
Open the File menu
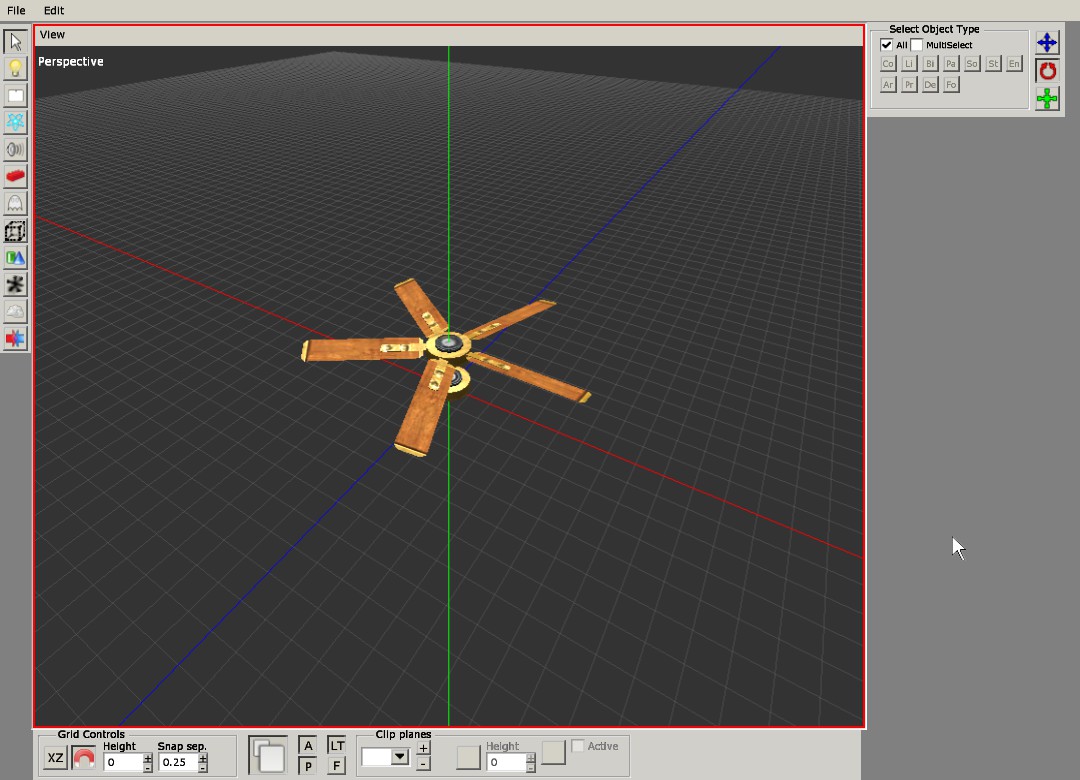(16, 10)
